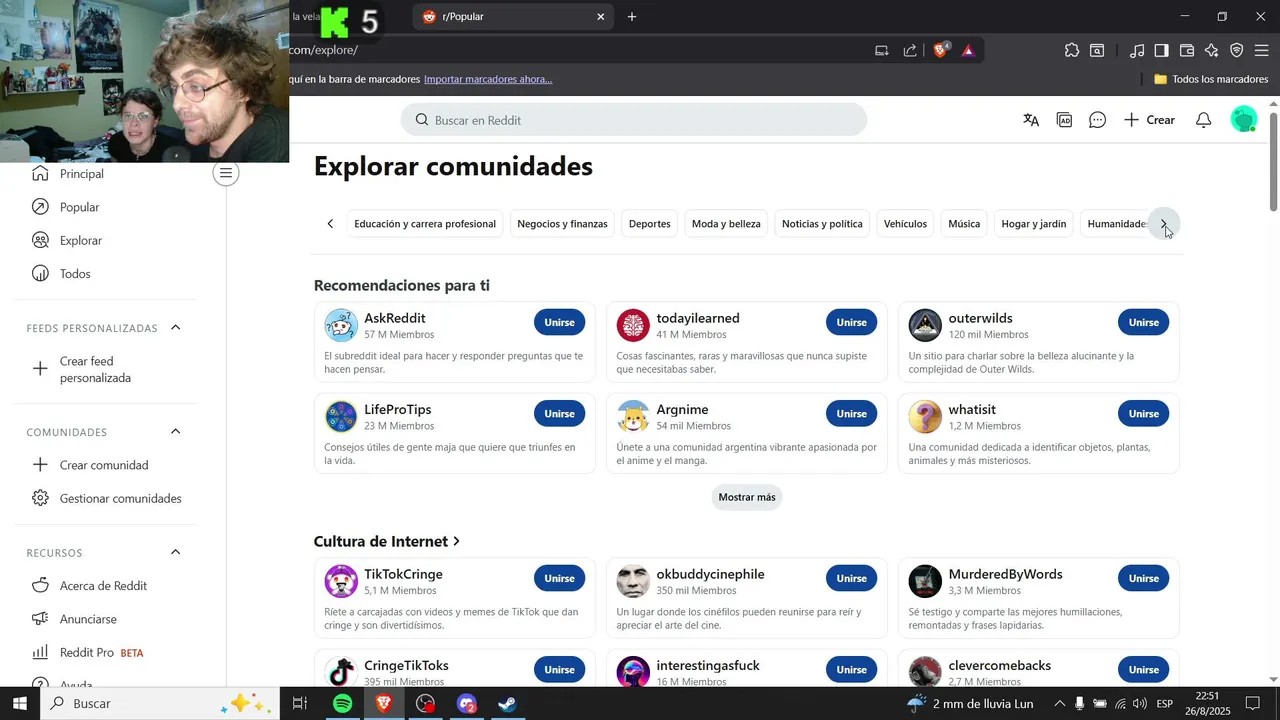Open the Reddit user avatar menu
This screenshot has height=720, width=1280.
[x=1244, y=120]
